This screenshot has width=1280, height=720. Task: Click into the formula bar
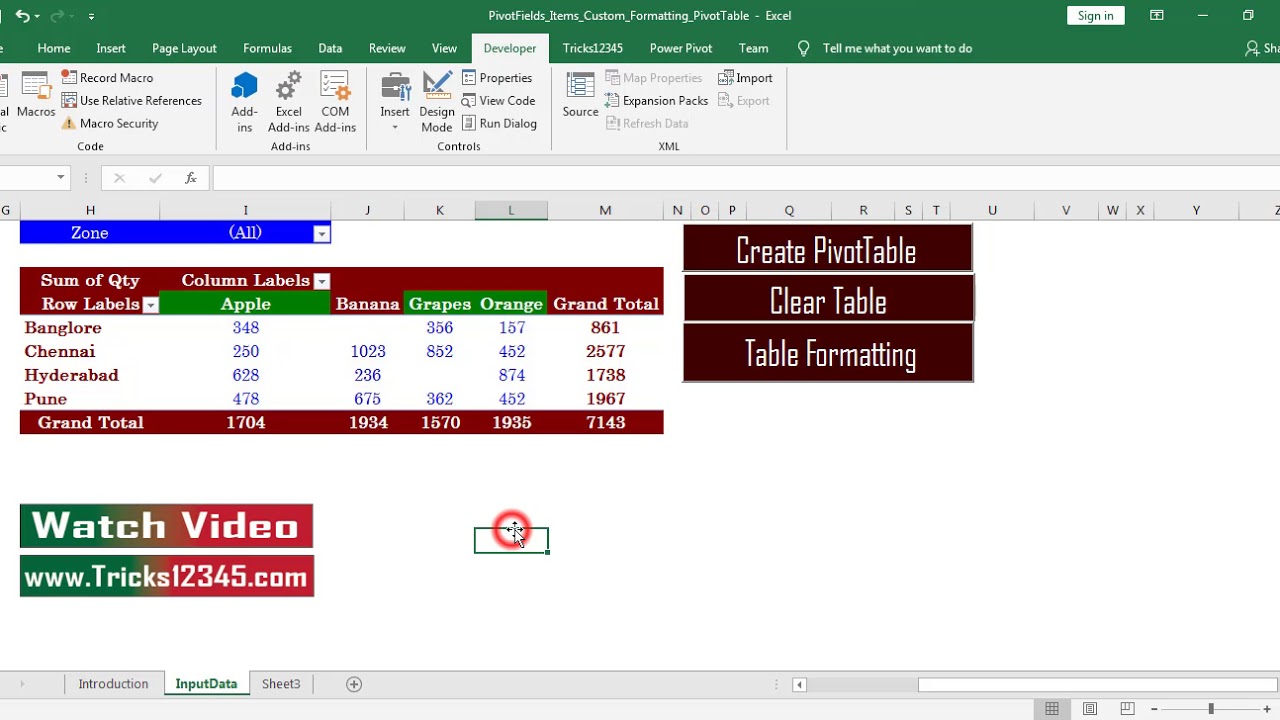click(745, 178)
